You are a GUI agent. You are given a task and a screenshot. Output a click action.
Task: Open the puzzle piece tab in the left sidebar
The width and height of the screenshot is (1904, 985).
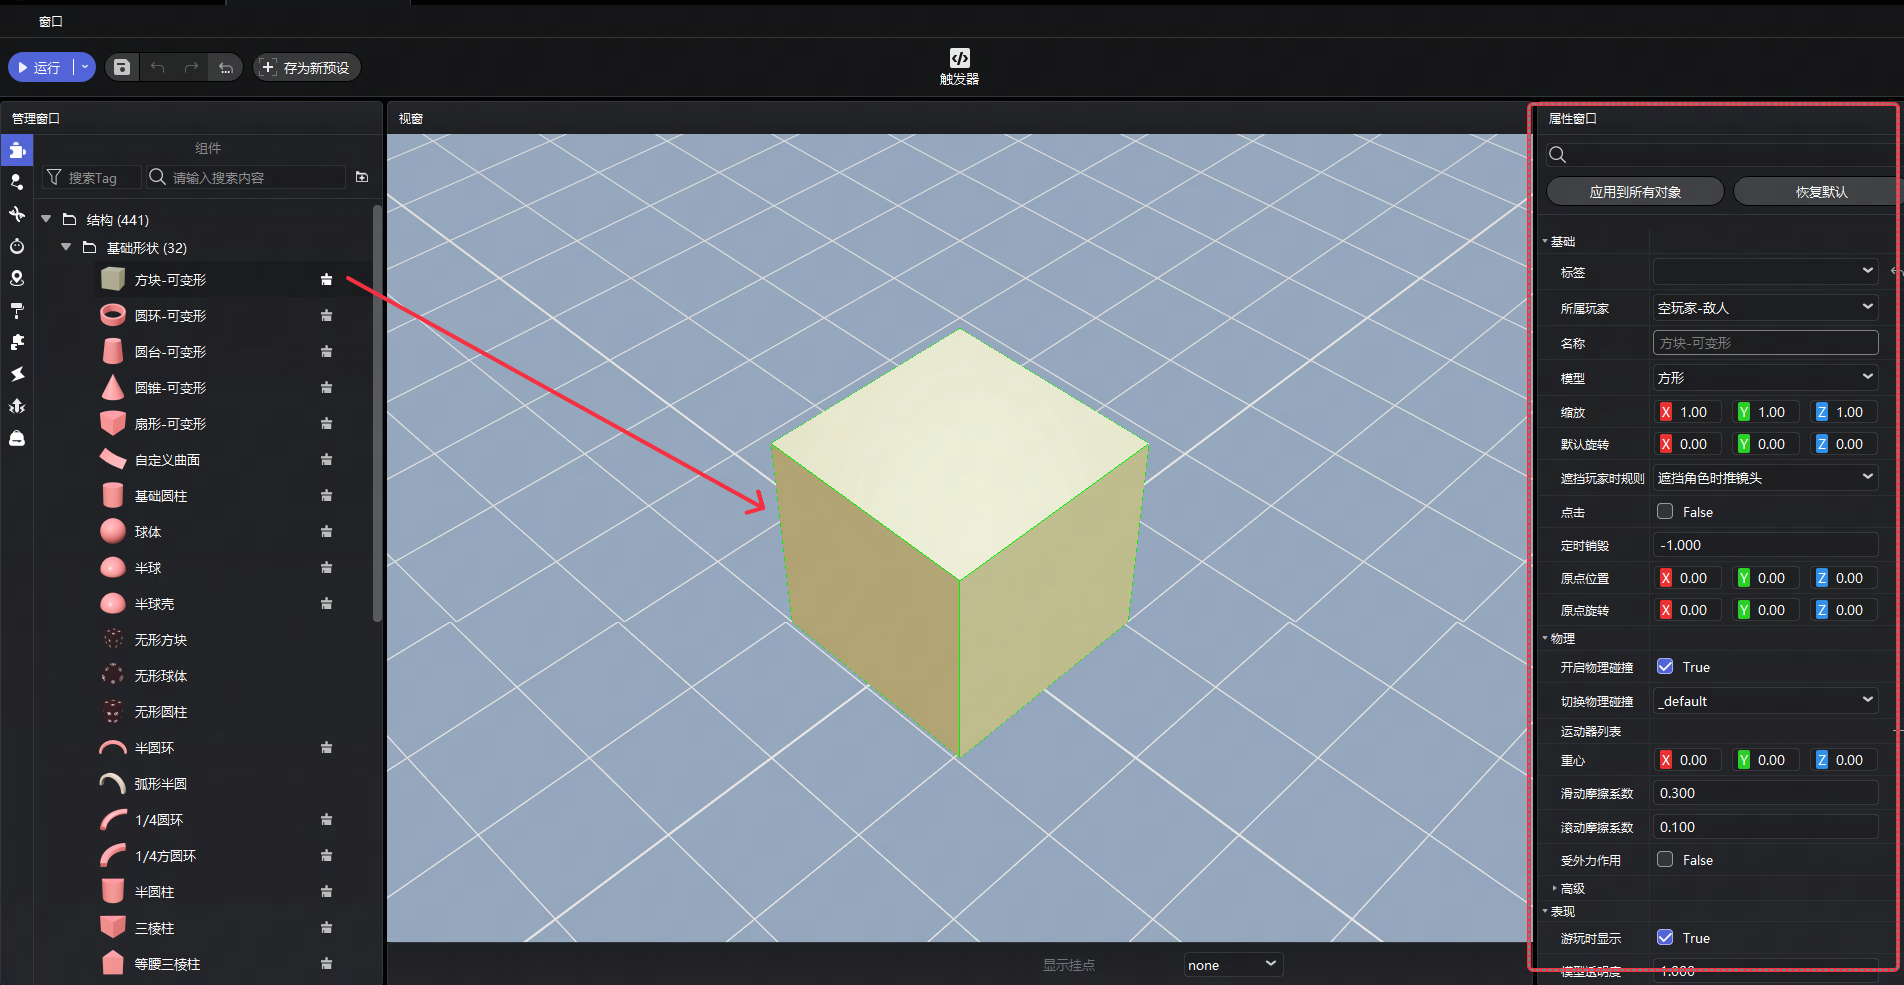click(x=17, y=342)
